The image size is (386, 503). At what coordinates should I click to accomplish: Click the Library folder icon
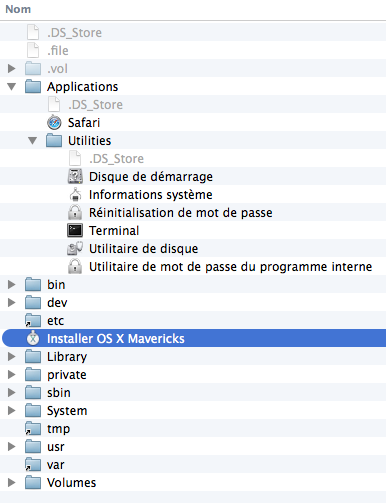coord(33,357)
